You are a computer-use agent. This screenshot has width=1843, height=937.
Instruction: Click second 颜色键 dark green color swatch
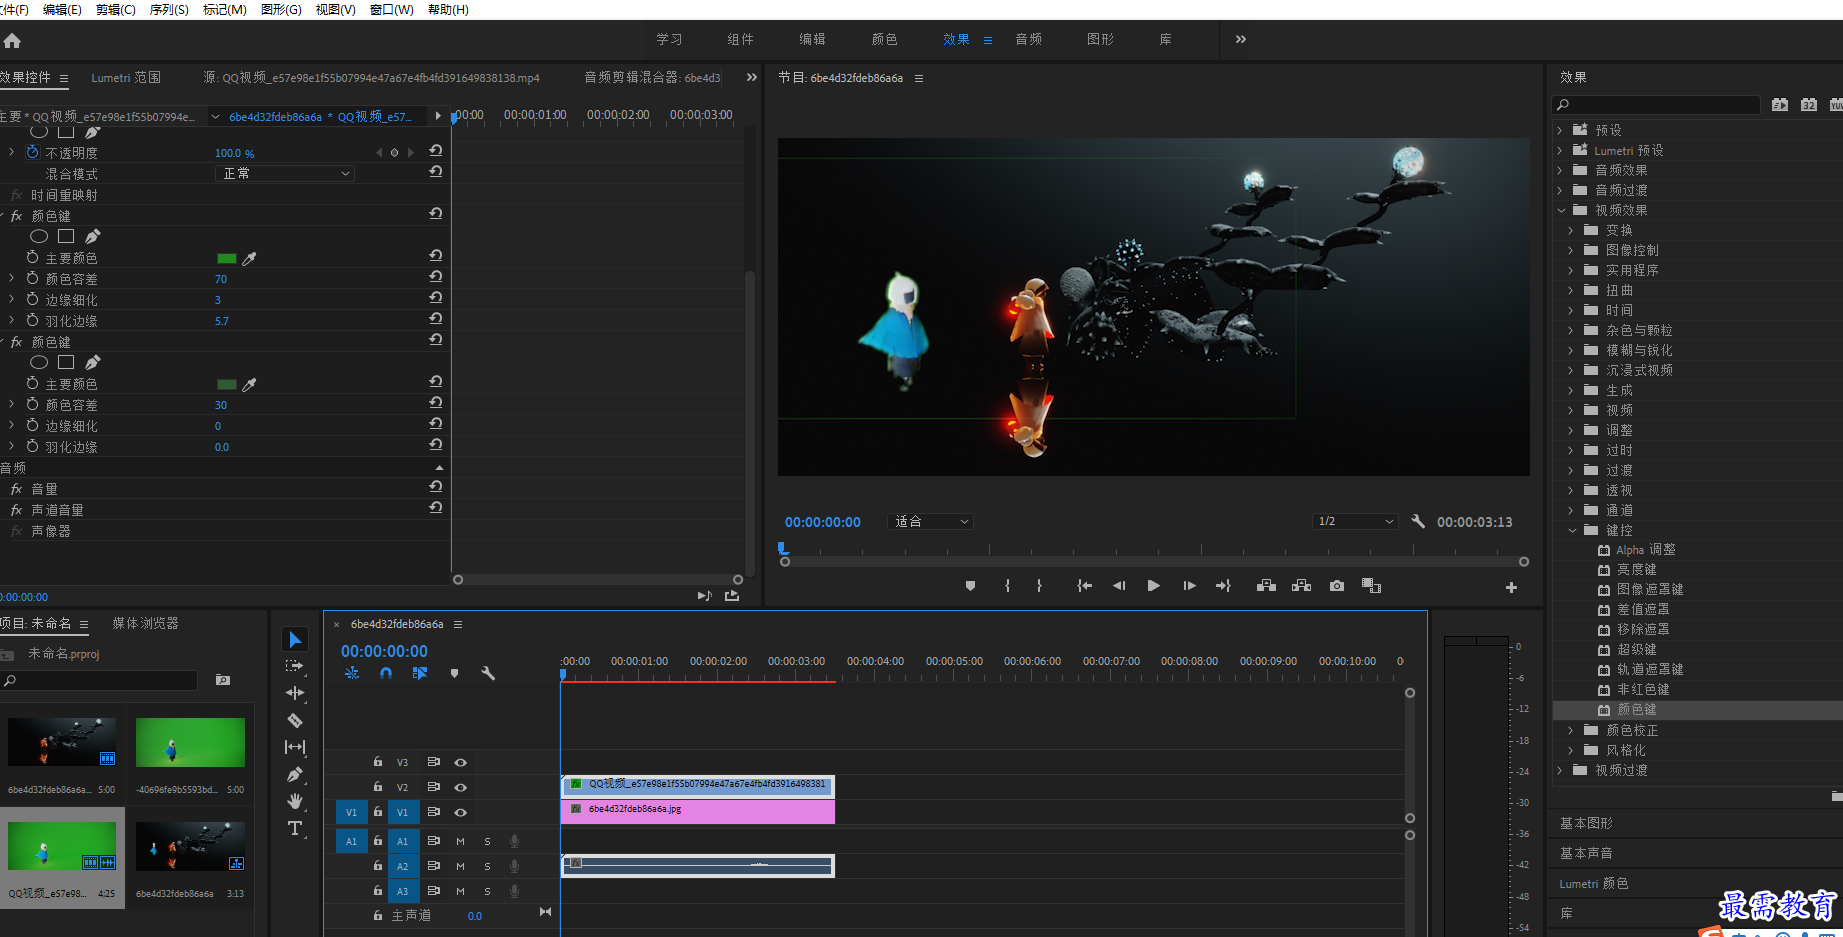[x=227, y=384]
